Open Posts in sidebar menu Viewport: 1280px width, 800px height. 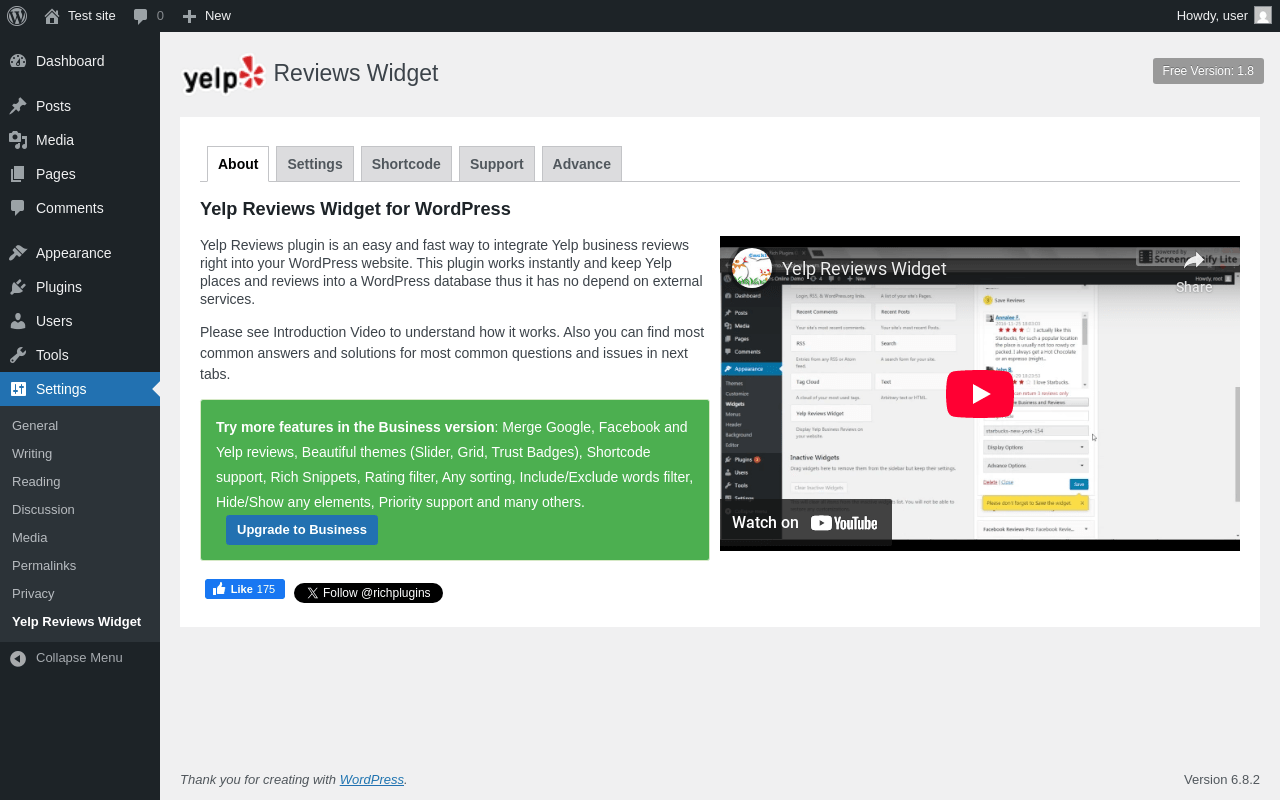(x=80, y=106)
